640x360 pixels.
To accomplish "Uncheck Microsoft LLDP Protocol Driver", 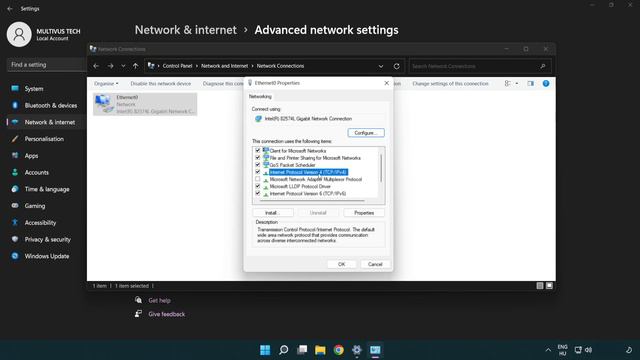I will (258, 186).
